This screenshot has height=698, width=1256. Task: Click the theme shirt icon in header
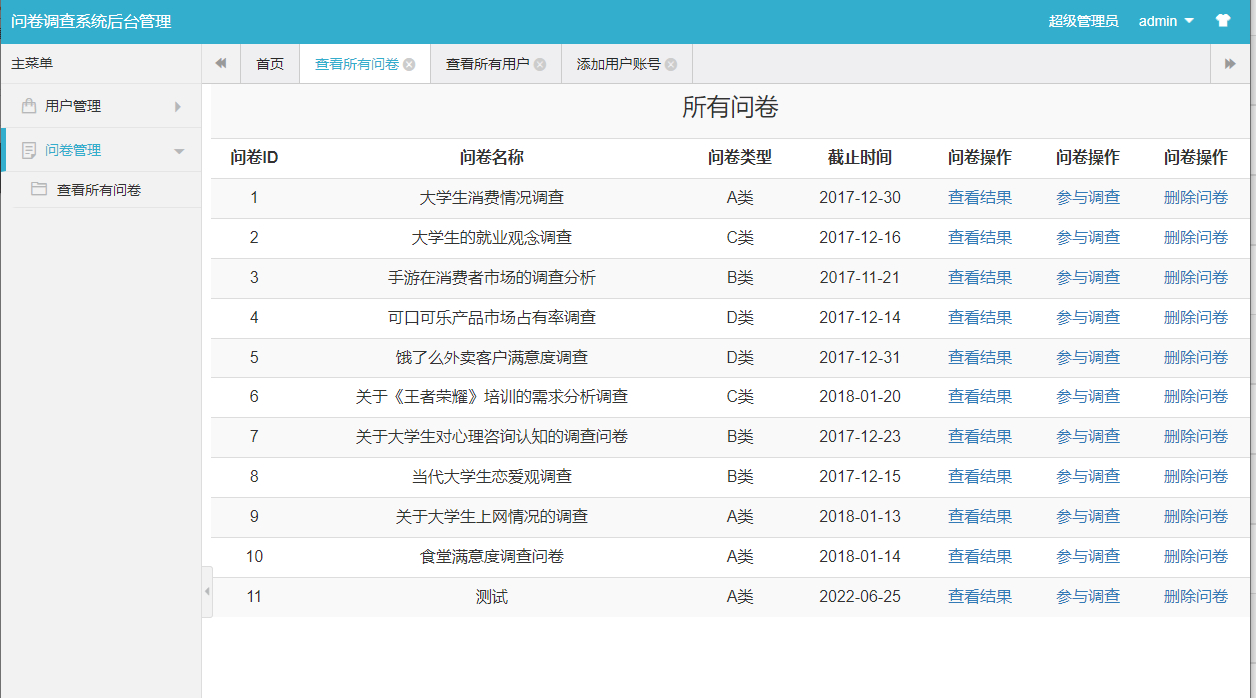(1222, 21)
